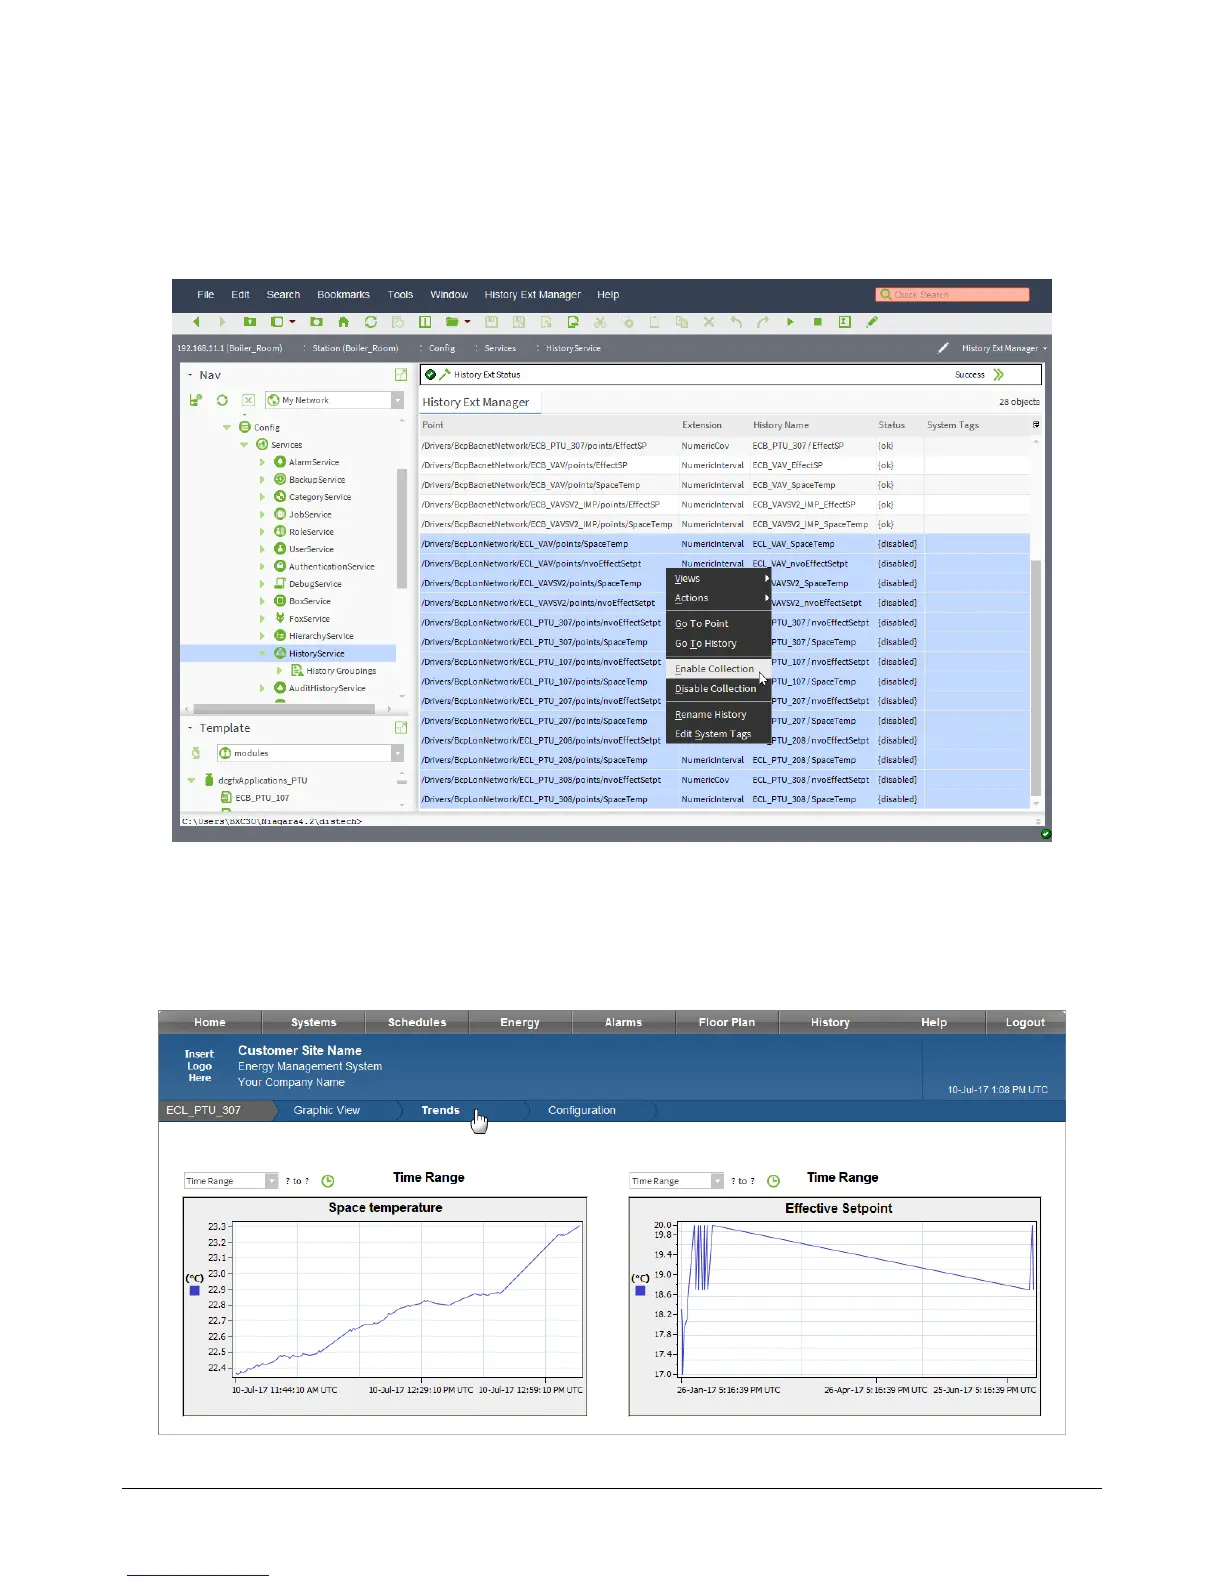Screen dimensions: 1224x1584
Task: Click the blue Effective Setpoint legend swatch
Action: point(640,1291)
